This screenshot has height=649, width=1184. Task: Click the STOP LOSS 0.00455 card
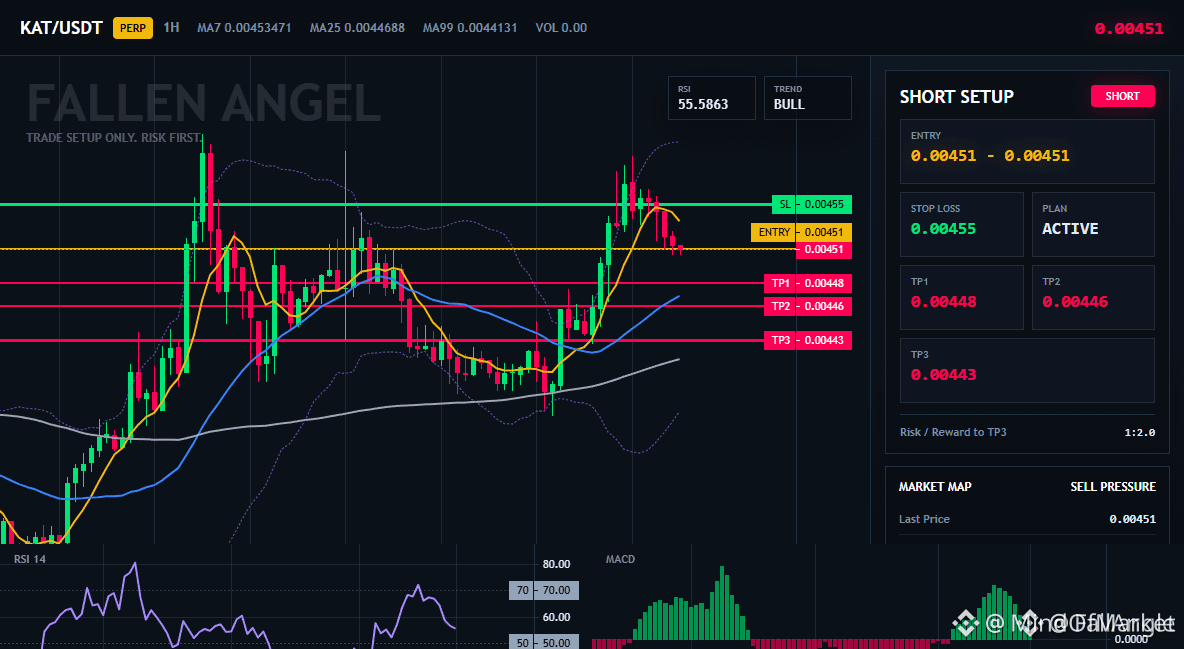961,224
